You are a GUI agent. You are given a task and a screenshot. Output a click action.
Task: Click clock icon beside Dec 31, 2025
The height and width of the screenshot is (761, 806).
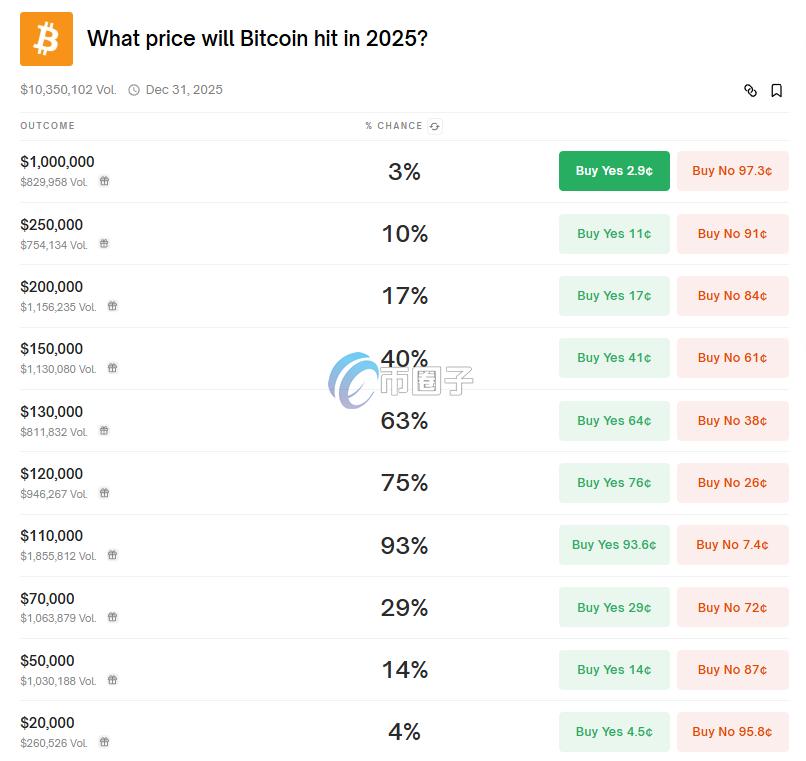134,90
